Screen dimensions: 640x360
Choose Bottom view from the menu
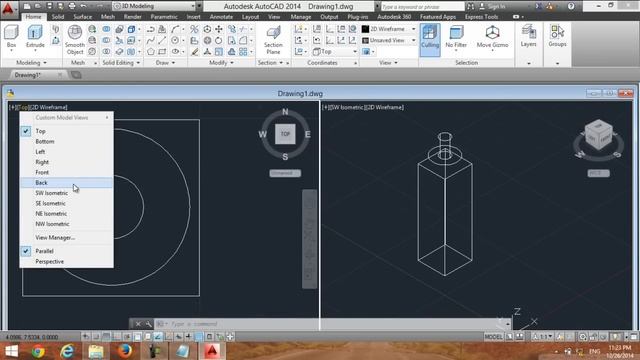[67, 141]
